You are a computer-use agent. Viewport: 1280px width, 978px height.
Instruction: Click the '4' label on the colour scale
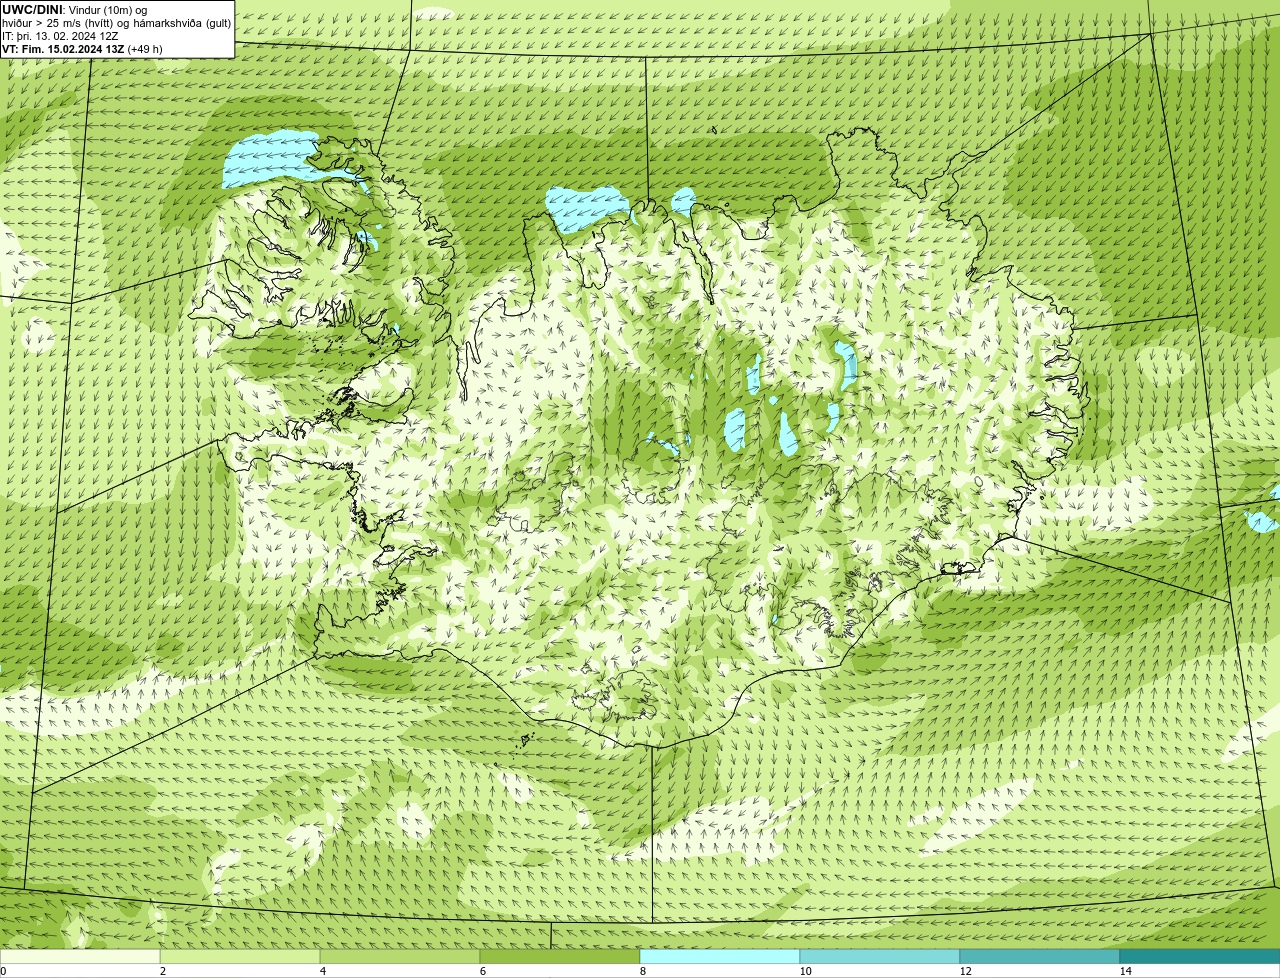pyautogui.click(x=322, y=971)
